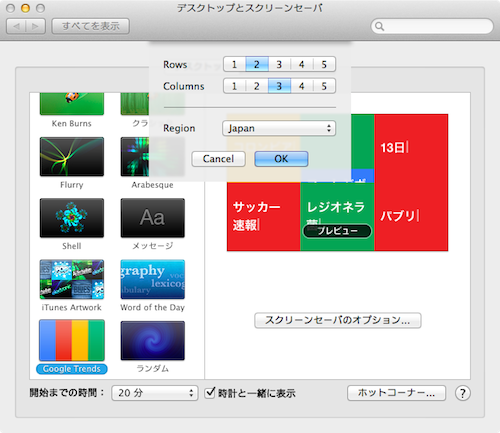Set Columns to 4

pyautogui.click(x=302, y=86)
